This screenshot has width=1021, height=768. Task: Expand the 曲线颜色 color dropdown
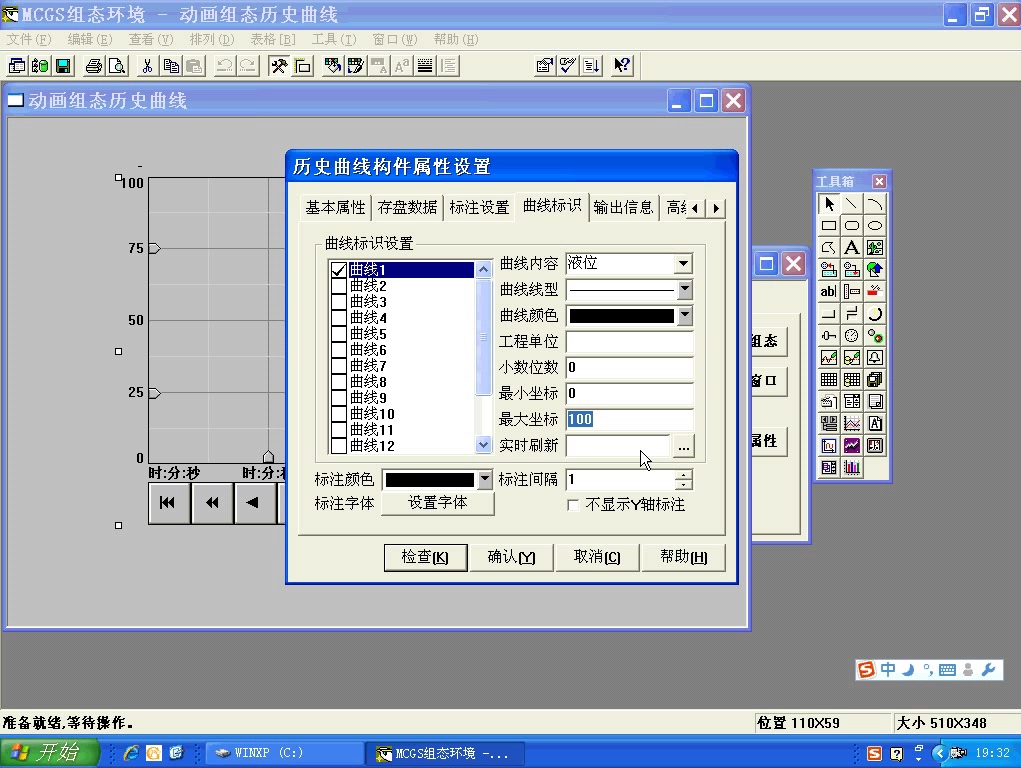coord(685,315)
